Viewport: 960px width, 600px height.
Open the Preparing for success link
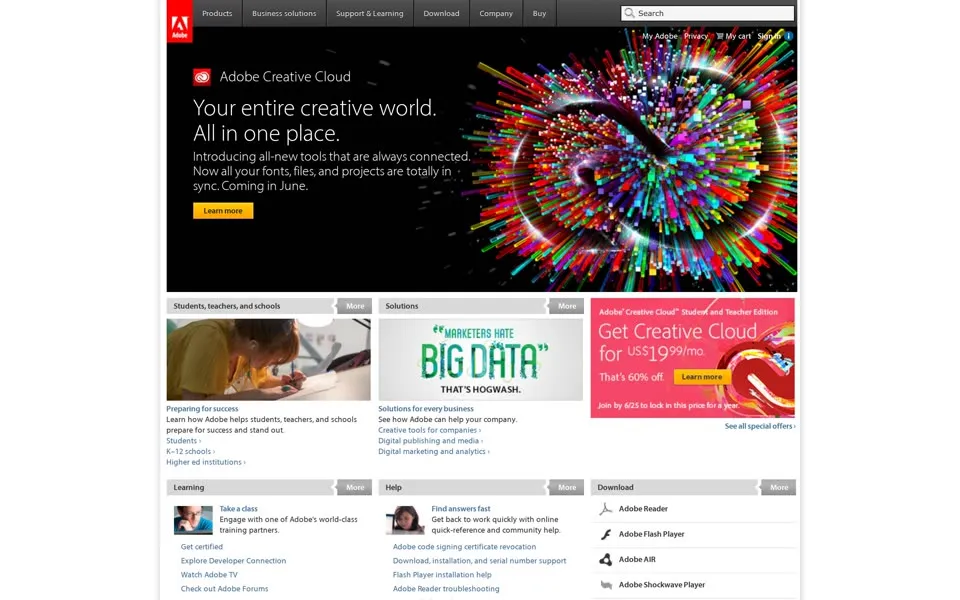(x=202, y=408)
